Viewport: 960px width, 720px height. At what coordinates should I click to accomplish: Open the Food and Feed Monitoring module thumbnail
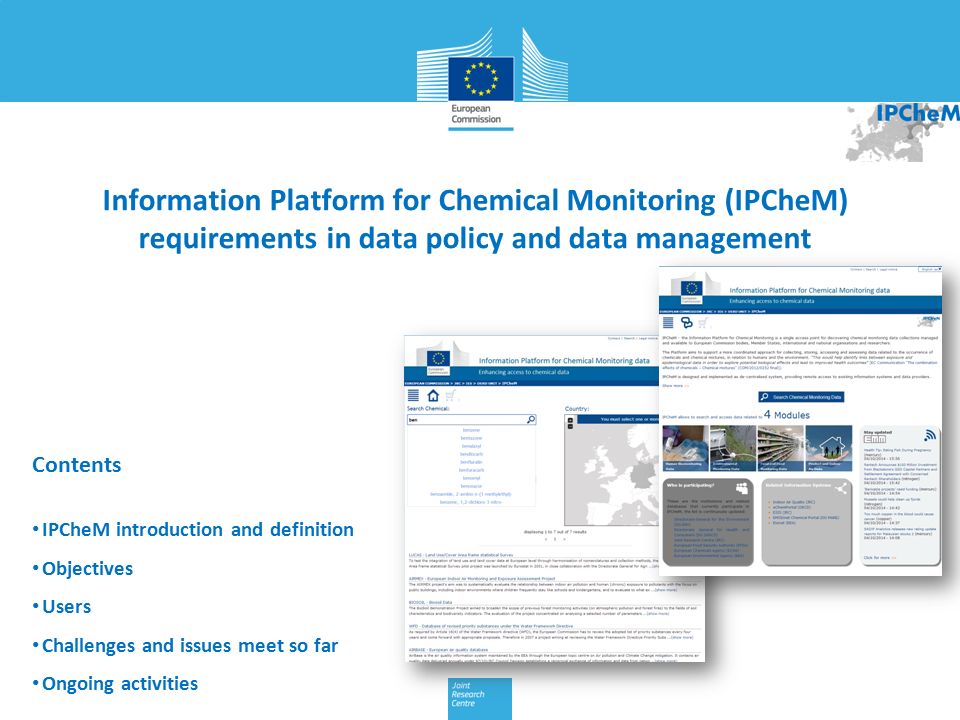click(781, 448)
